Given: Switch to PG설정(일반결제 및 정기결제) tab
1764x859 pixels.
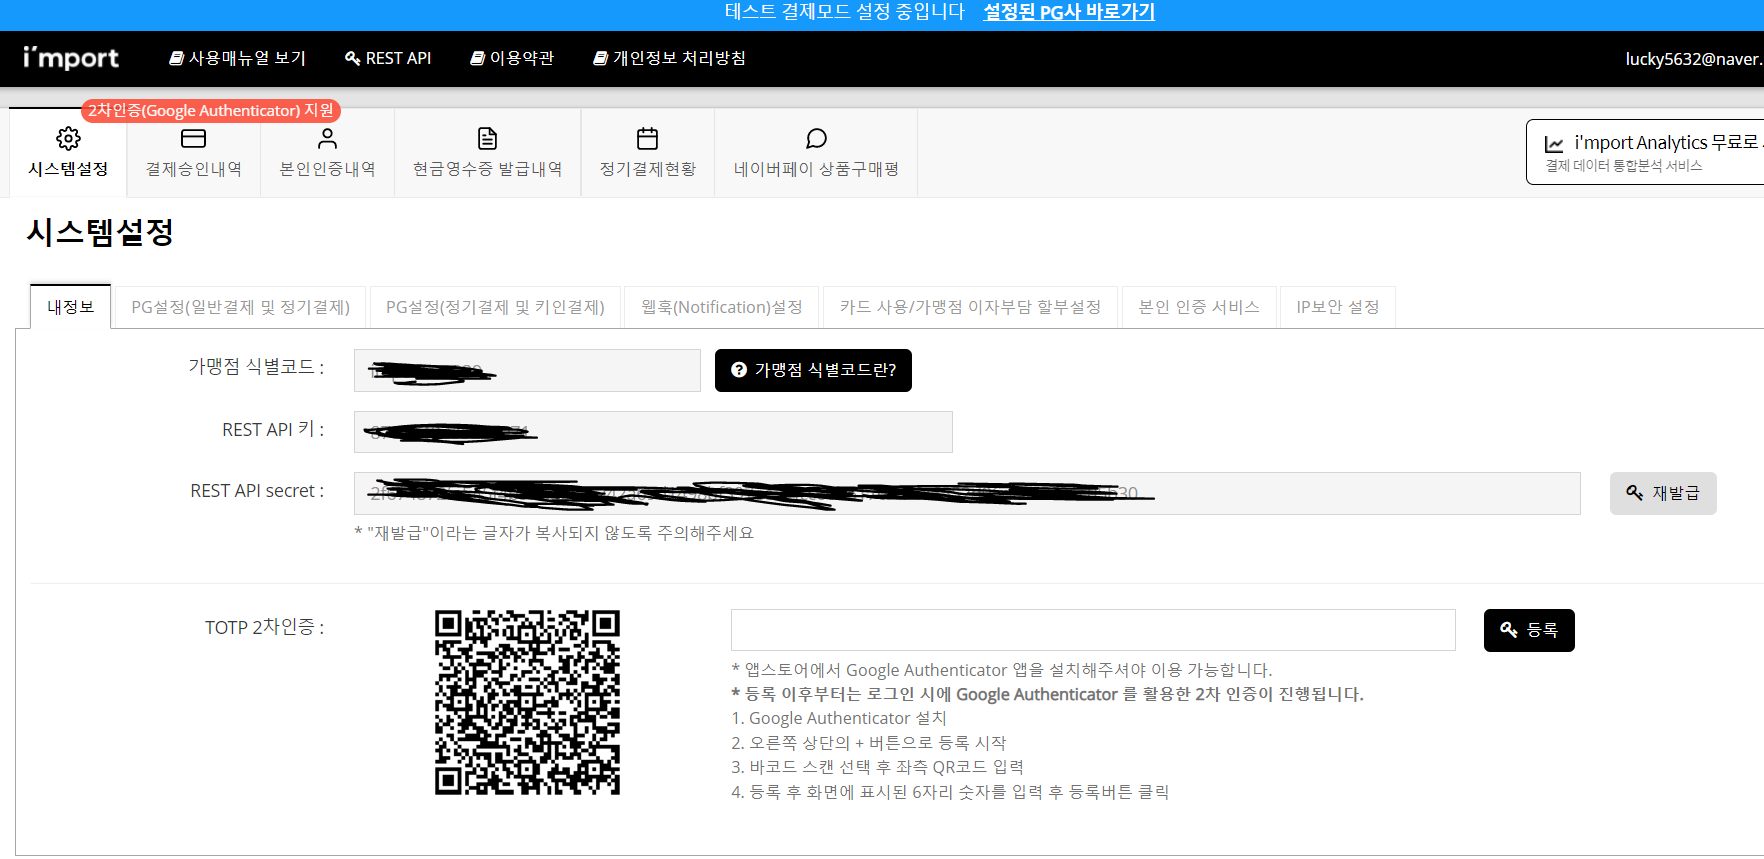Looking at the screenshot, I should (241, 307).
